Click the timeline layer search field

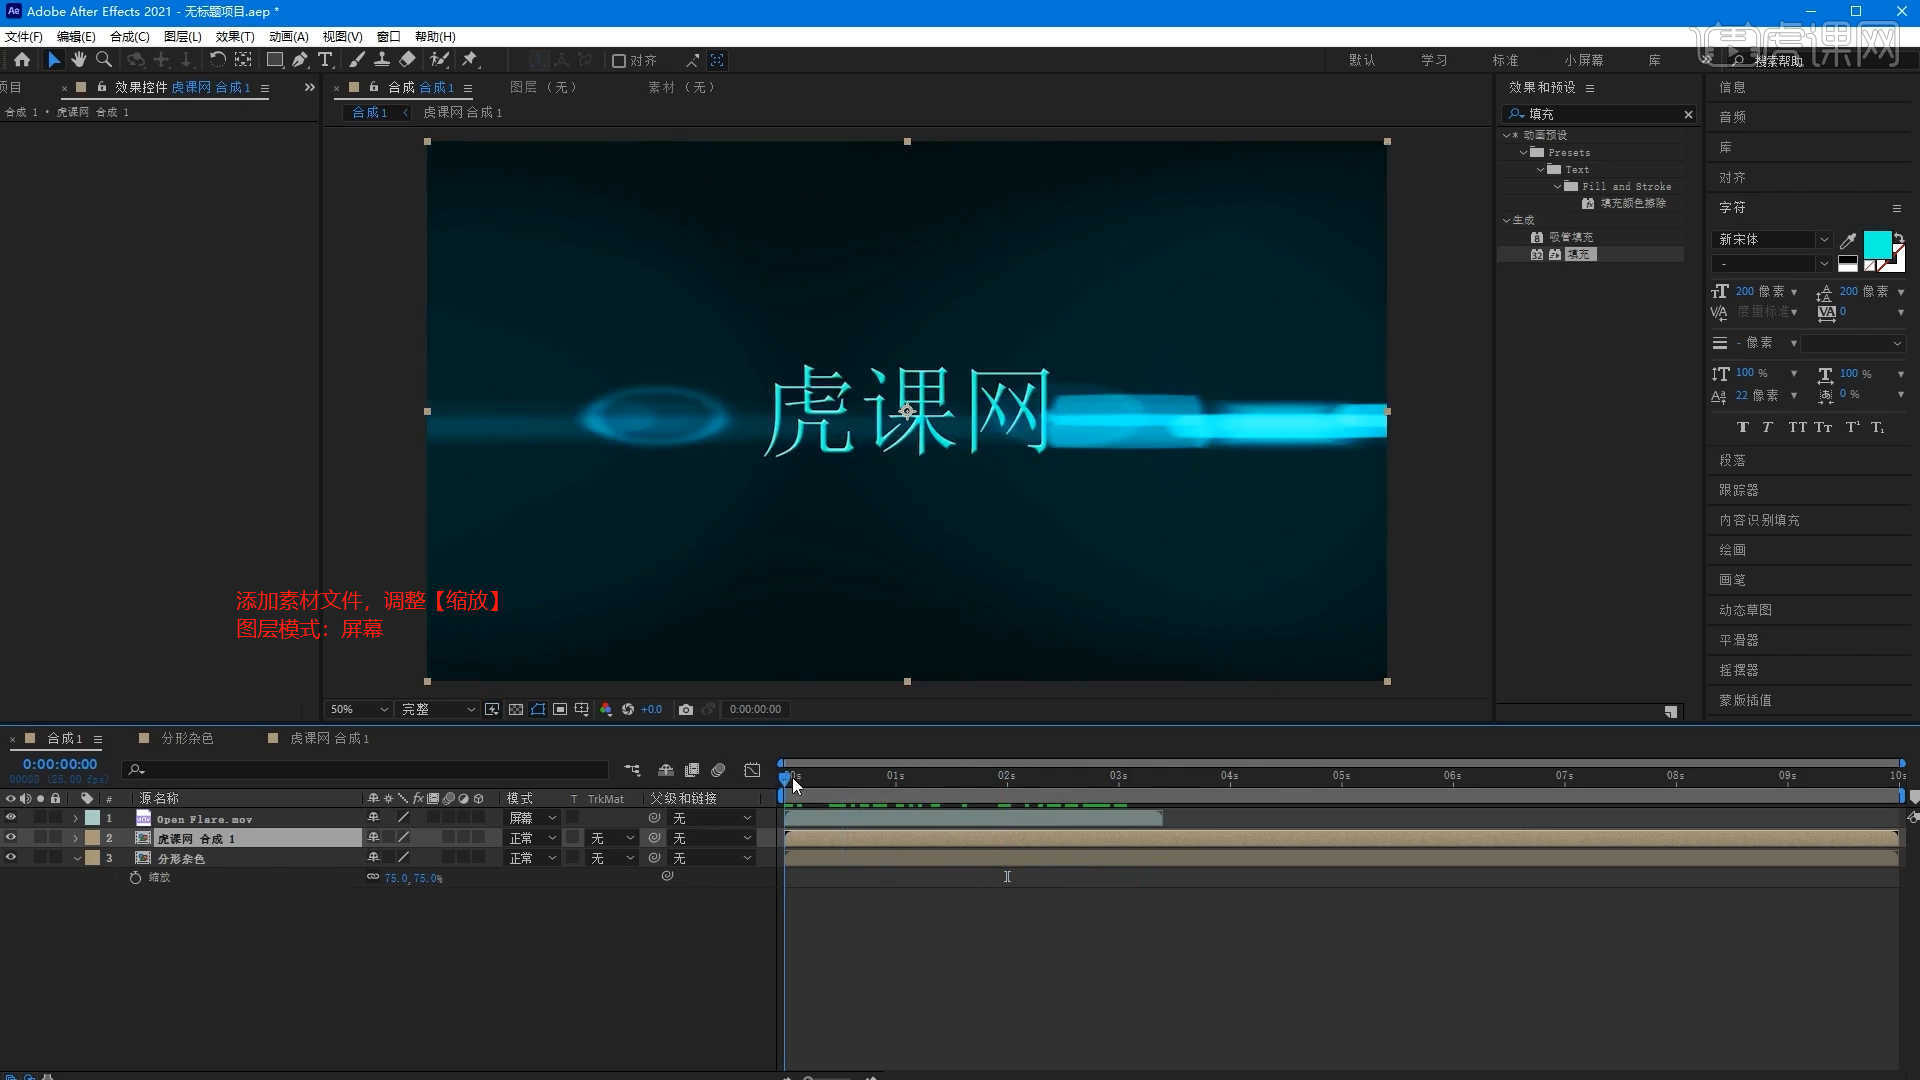365,770
